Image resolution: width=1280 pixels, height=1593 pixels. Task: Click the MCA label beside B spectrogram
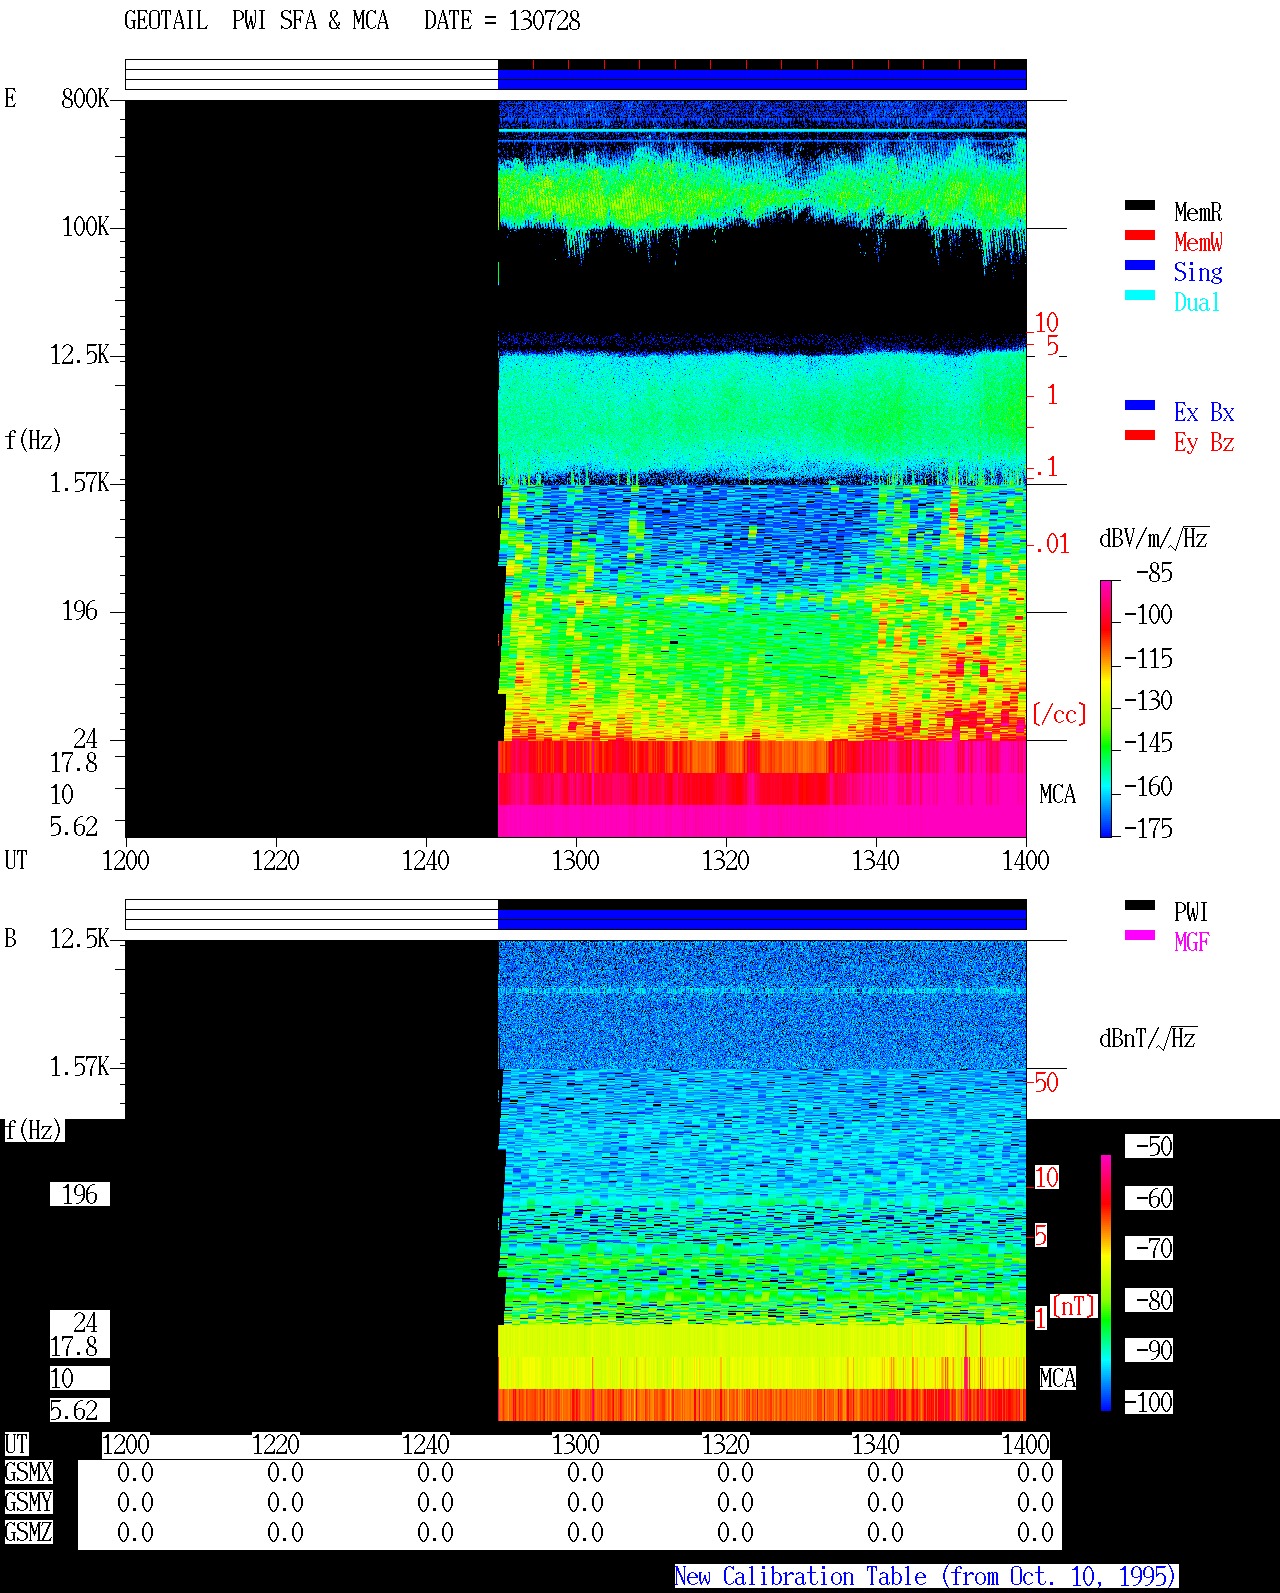(x=1057, y=1379)
